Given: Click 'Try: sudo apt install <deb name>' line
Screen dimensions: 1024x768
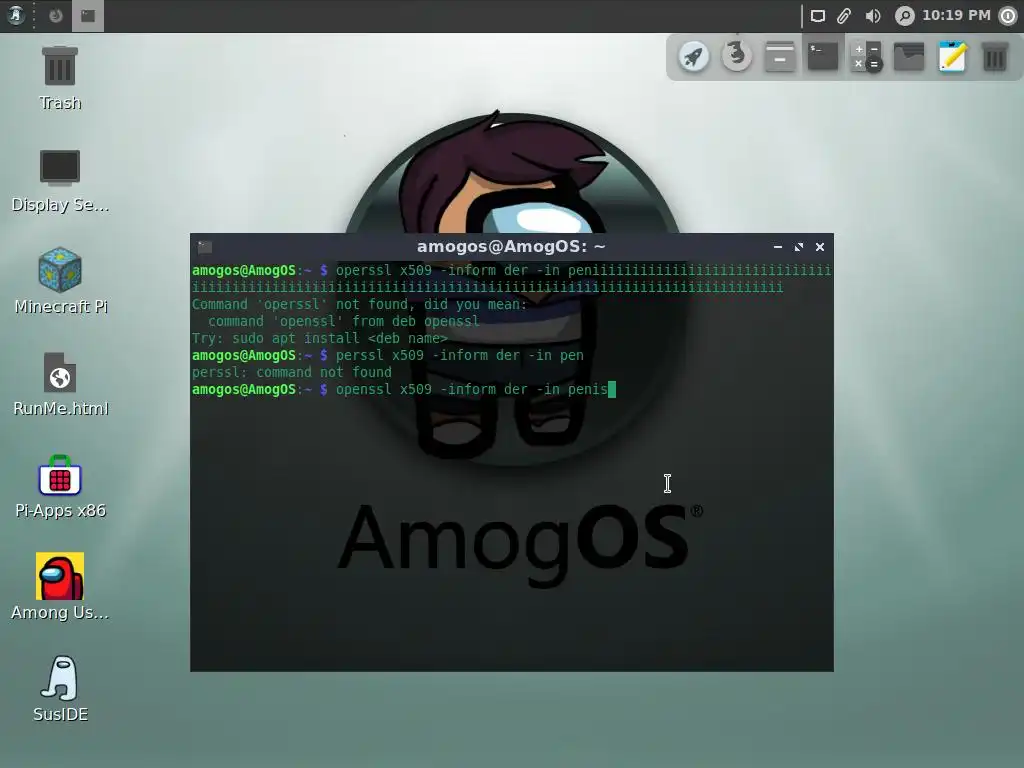Looking at the screenshot, I should click(x=320, y=338).
